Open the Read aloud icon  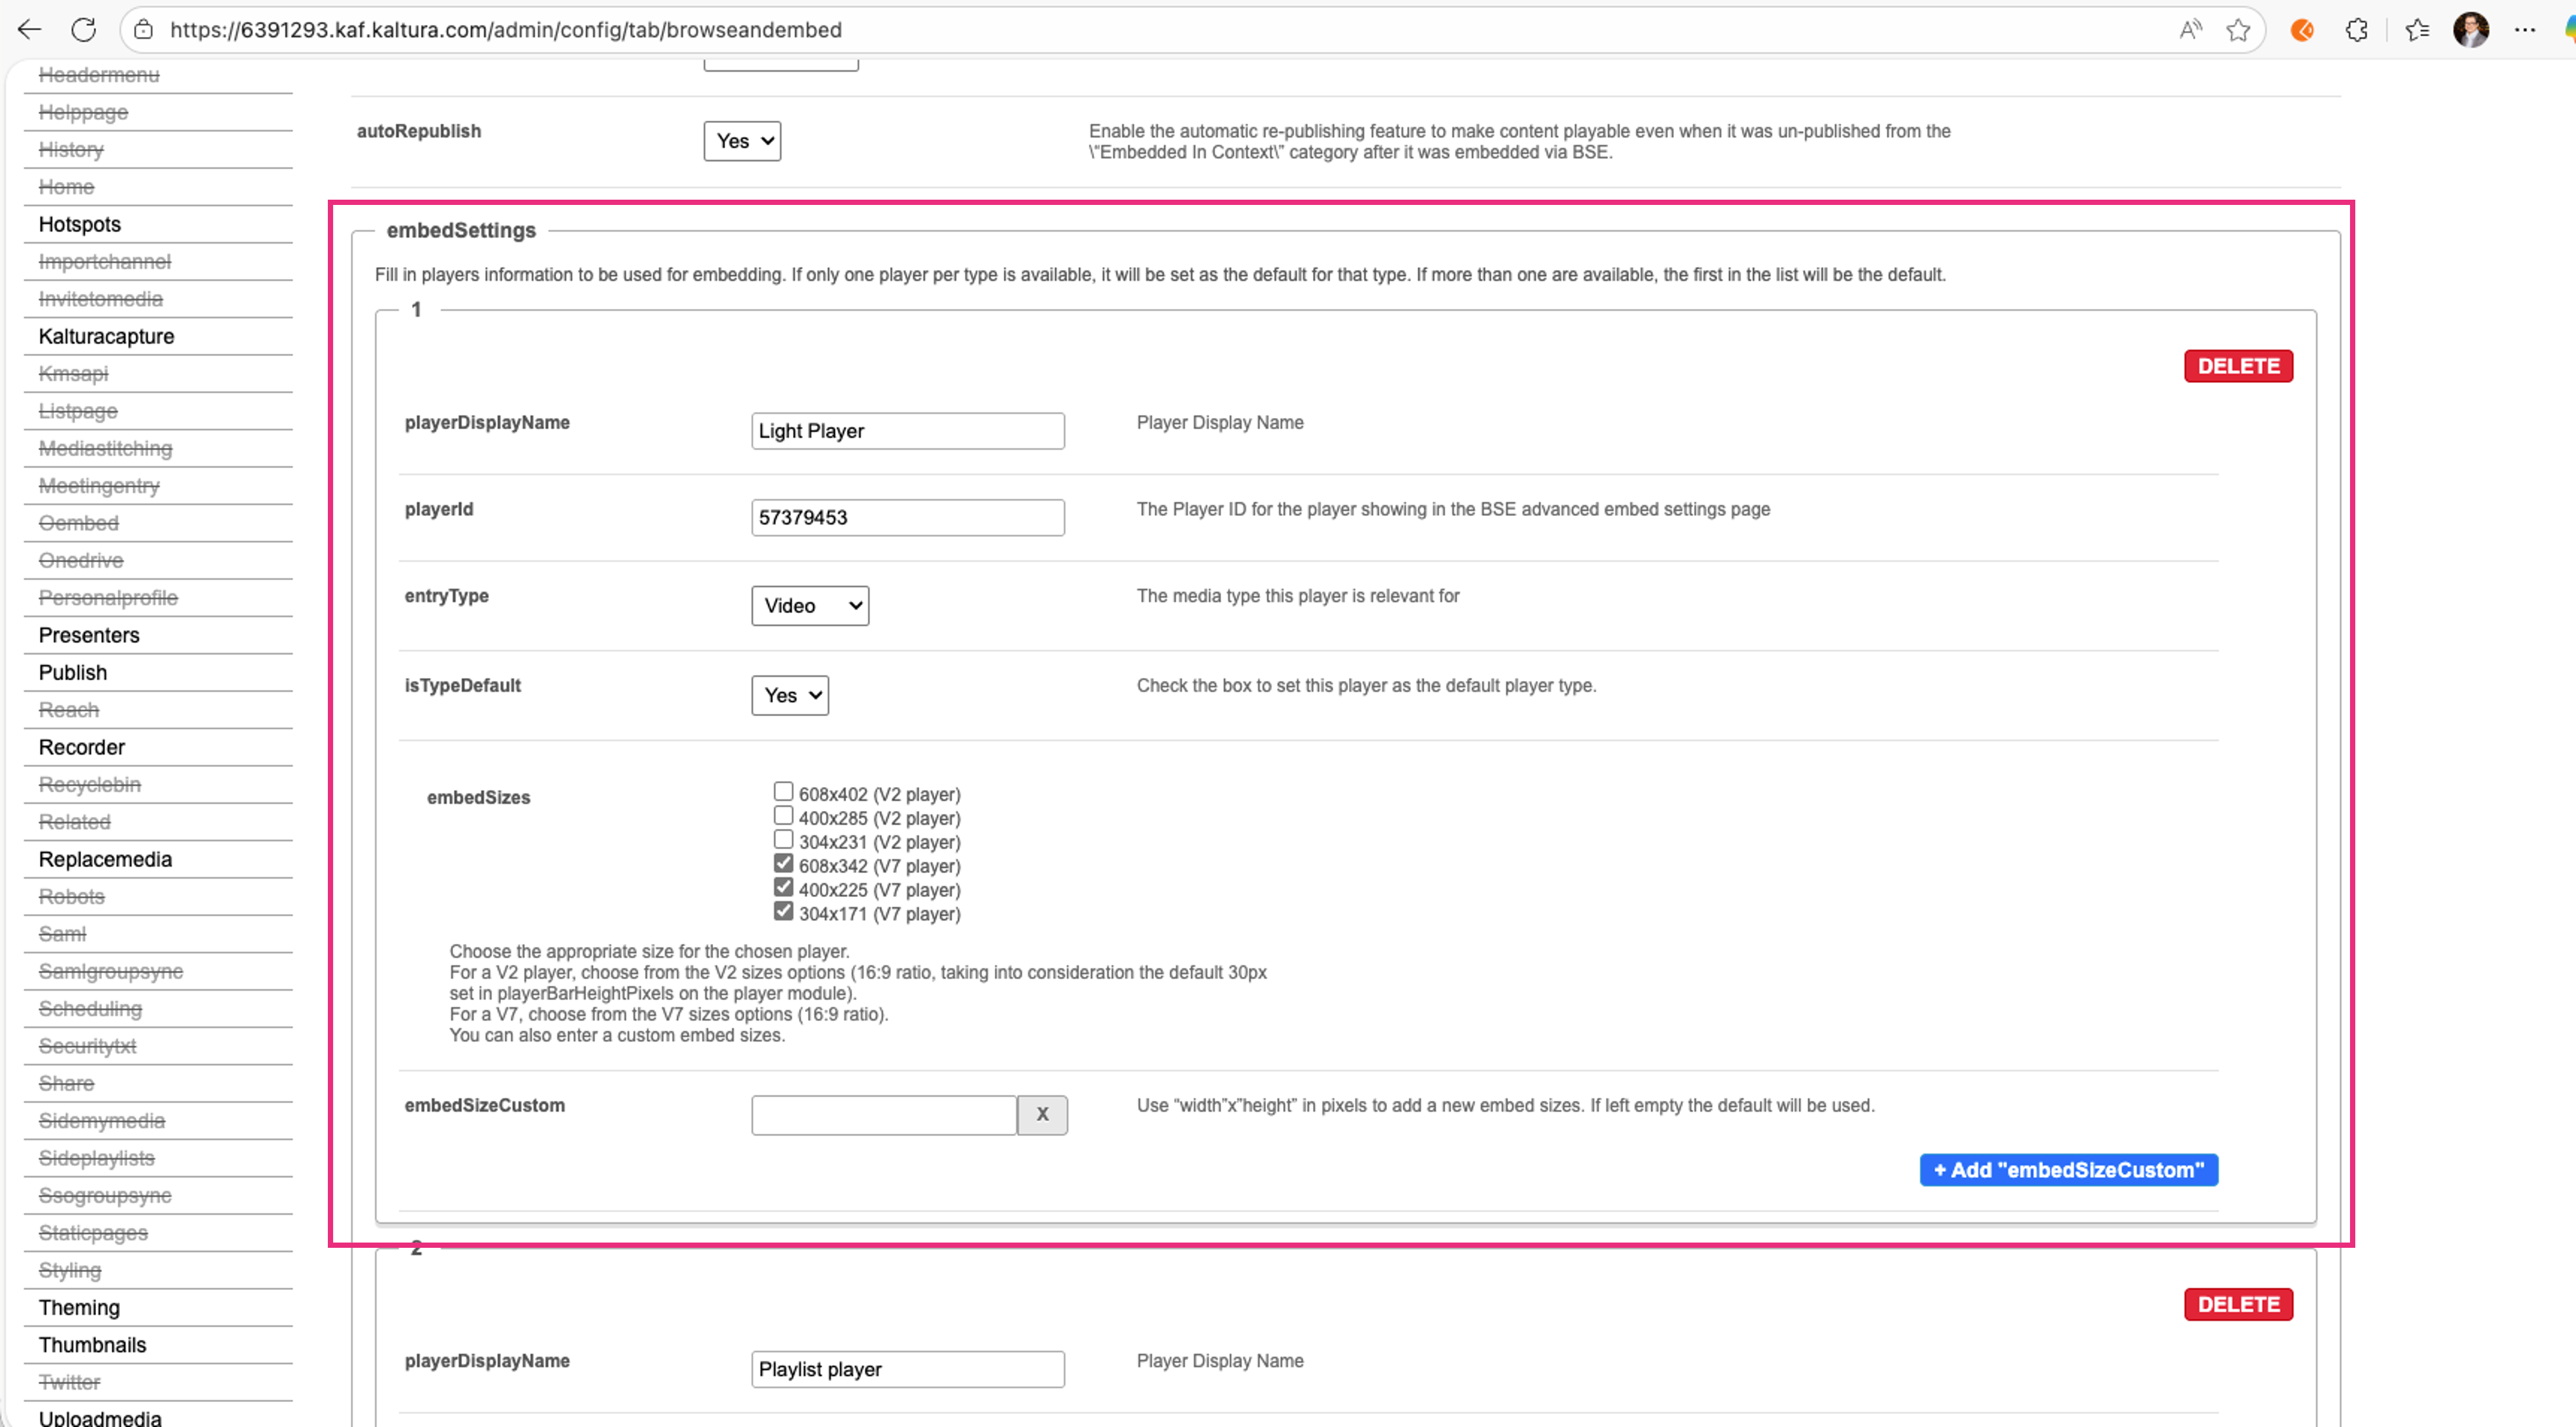coord(2190,30)
